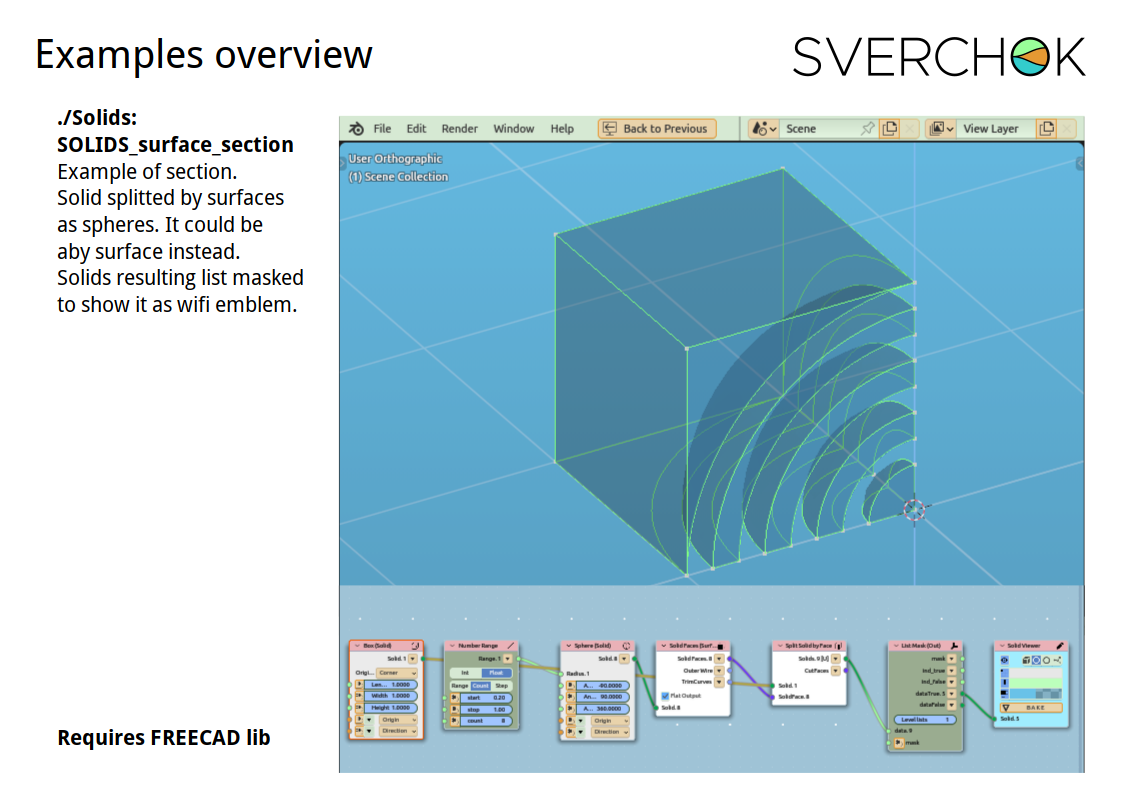Open the scene browse icon dropdown
Image resolution: width=1123 pixels, height=794 pixels.
tap(763, 129)
